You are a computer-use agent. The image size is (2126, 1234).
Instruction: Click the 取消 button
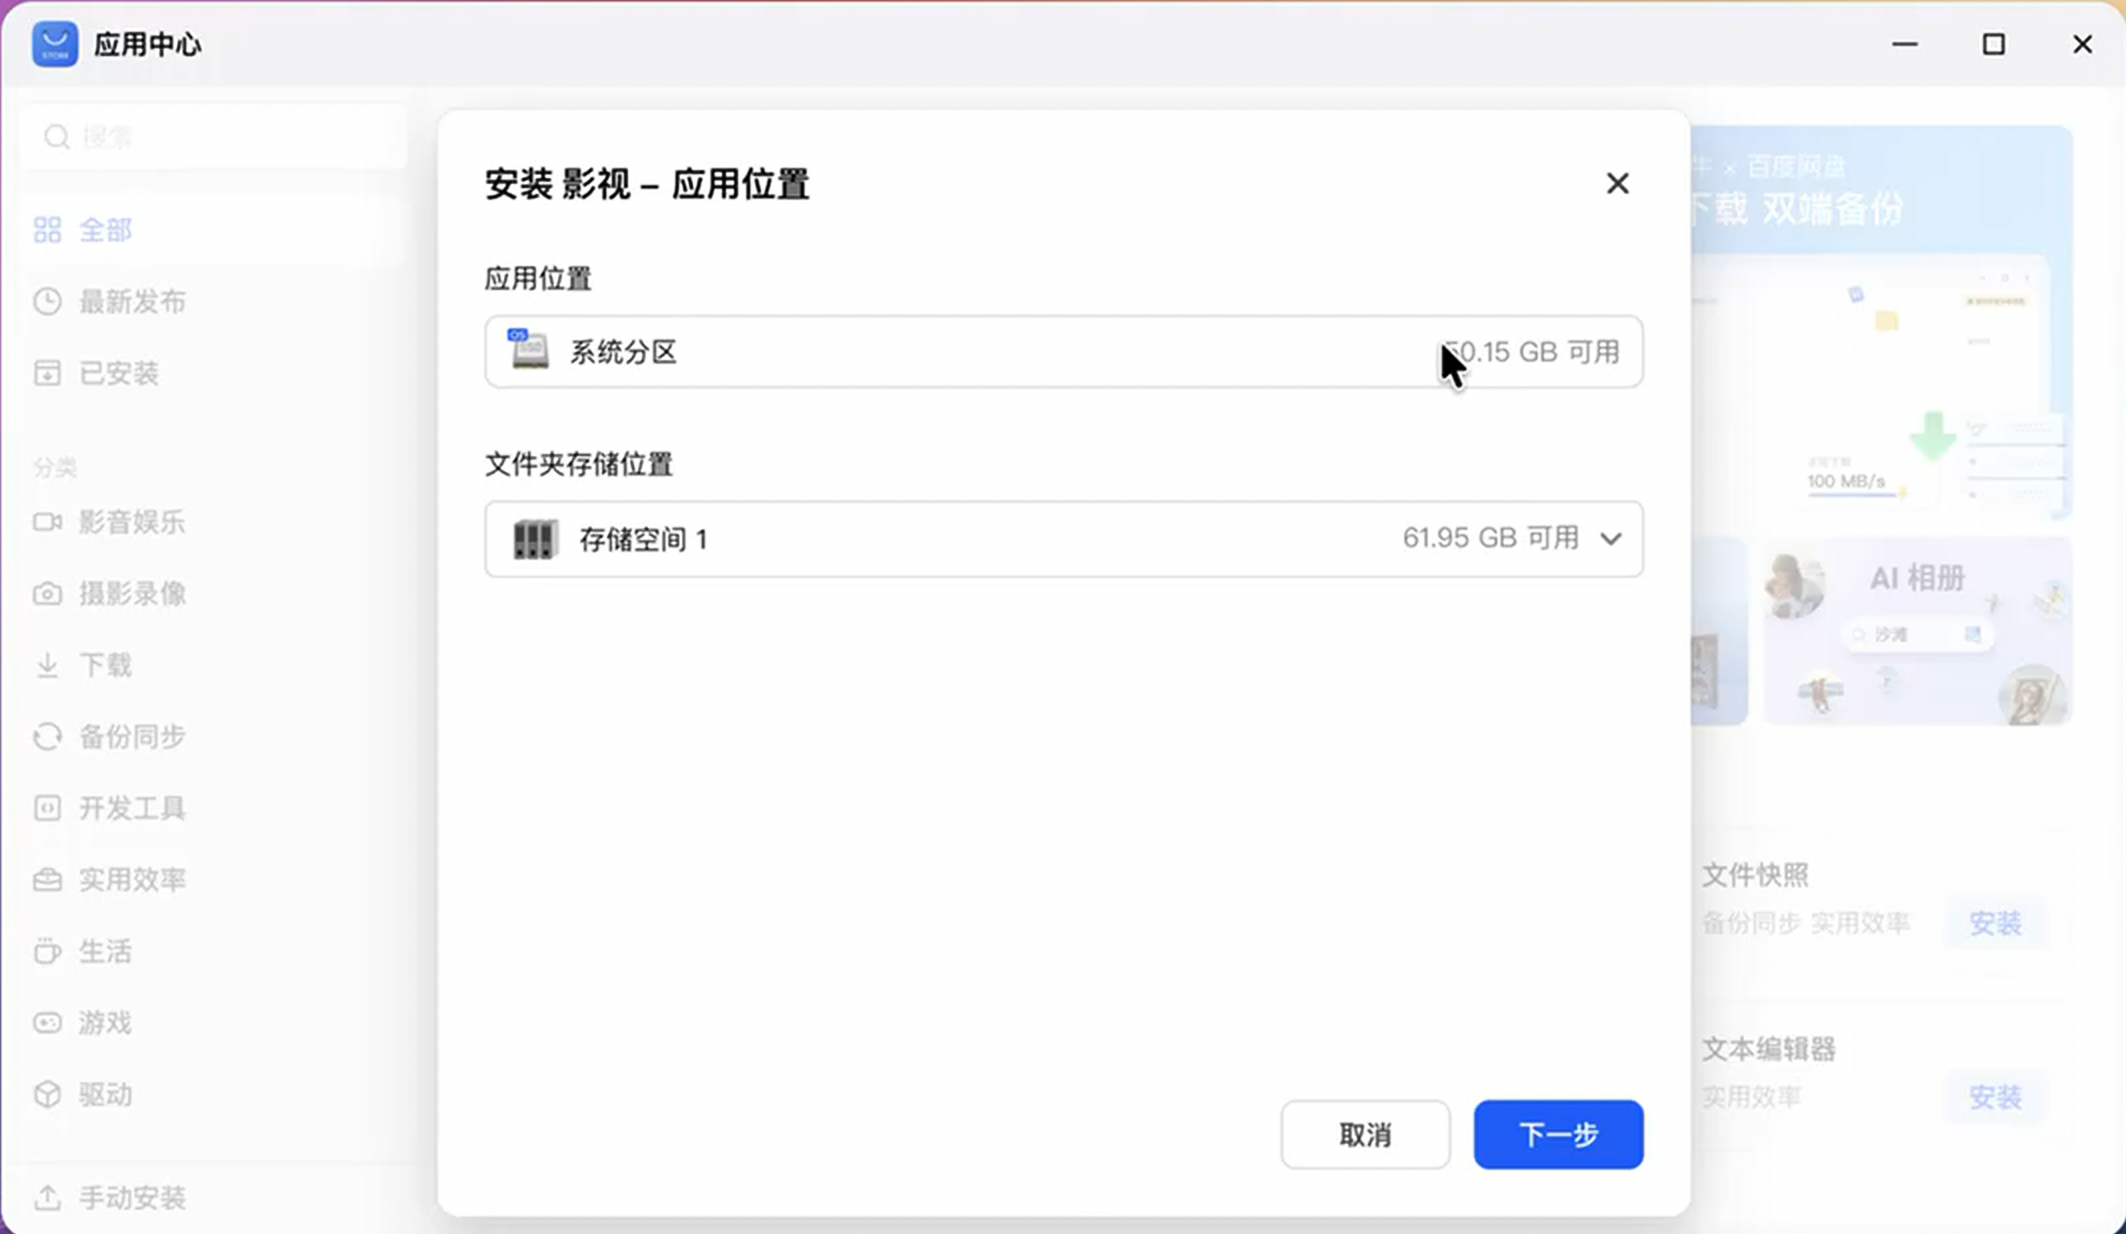click(x=1364, y=1134)
